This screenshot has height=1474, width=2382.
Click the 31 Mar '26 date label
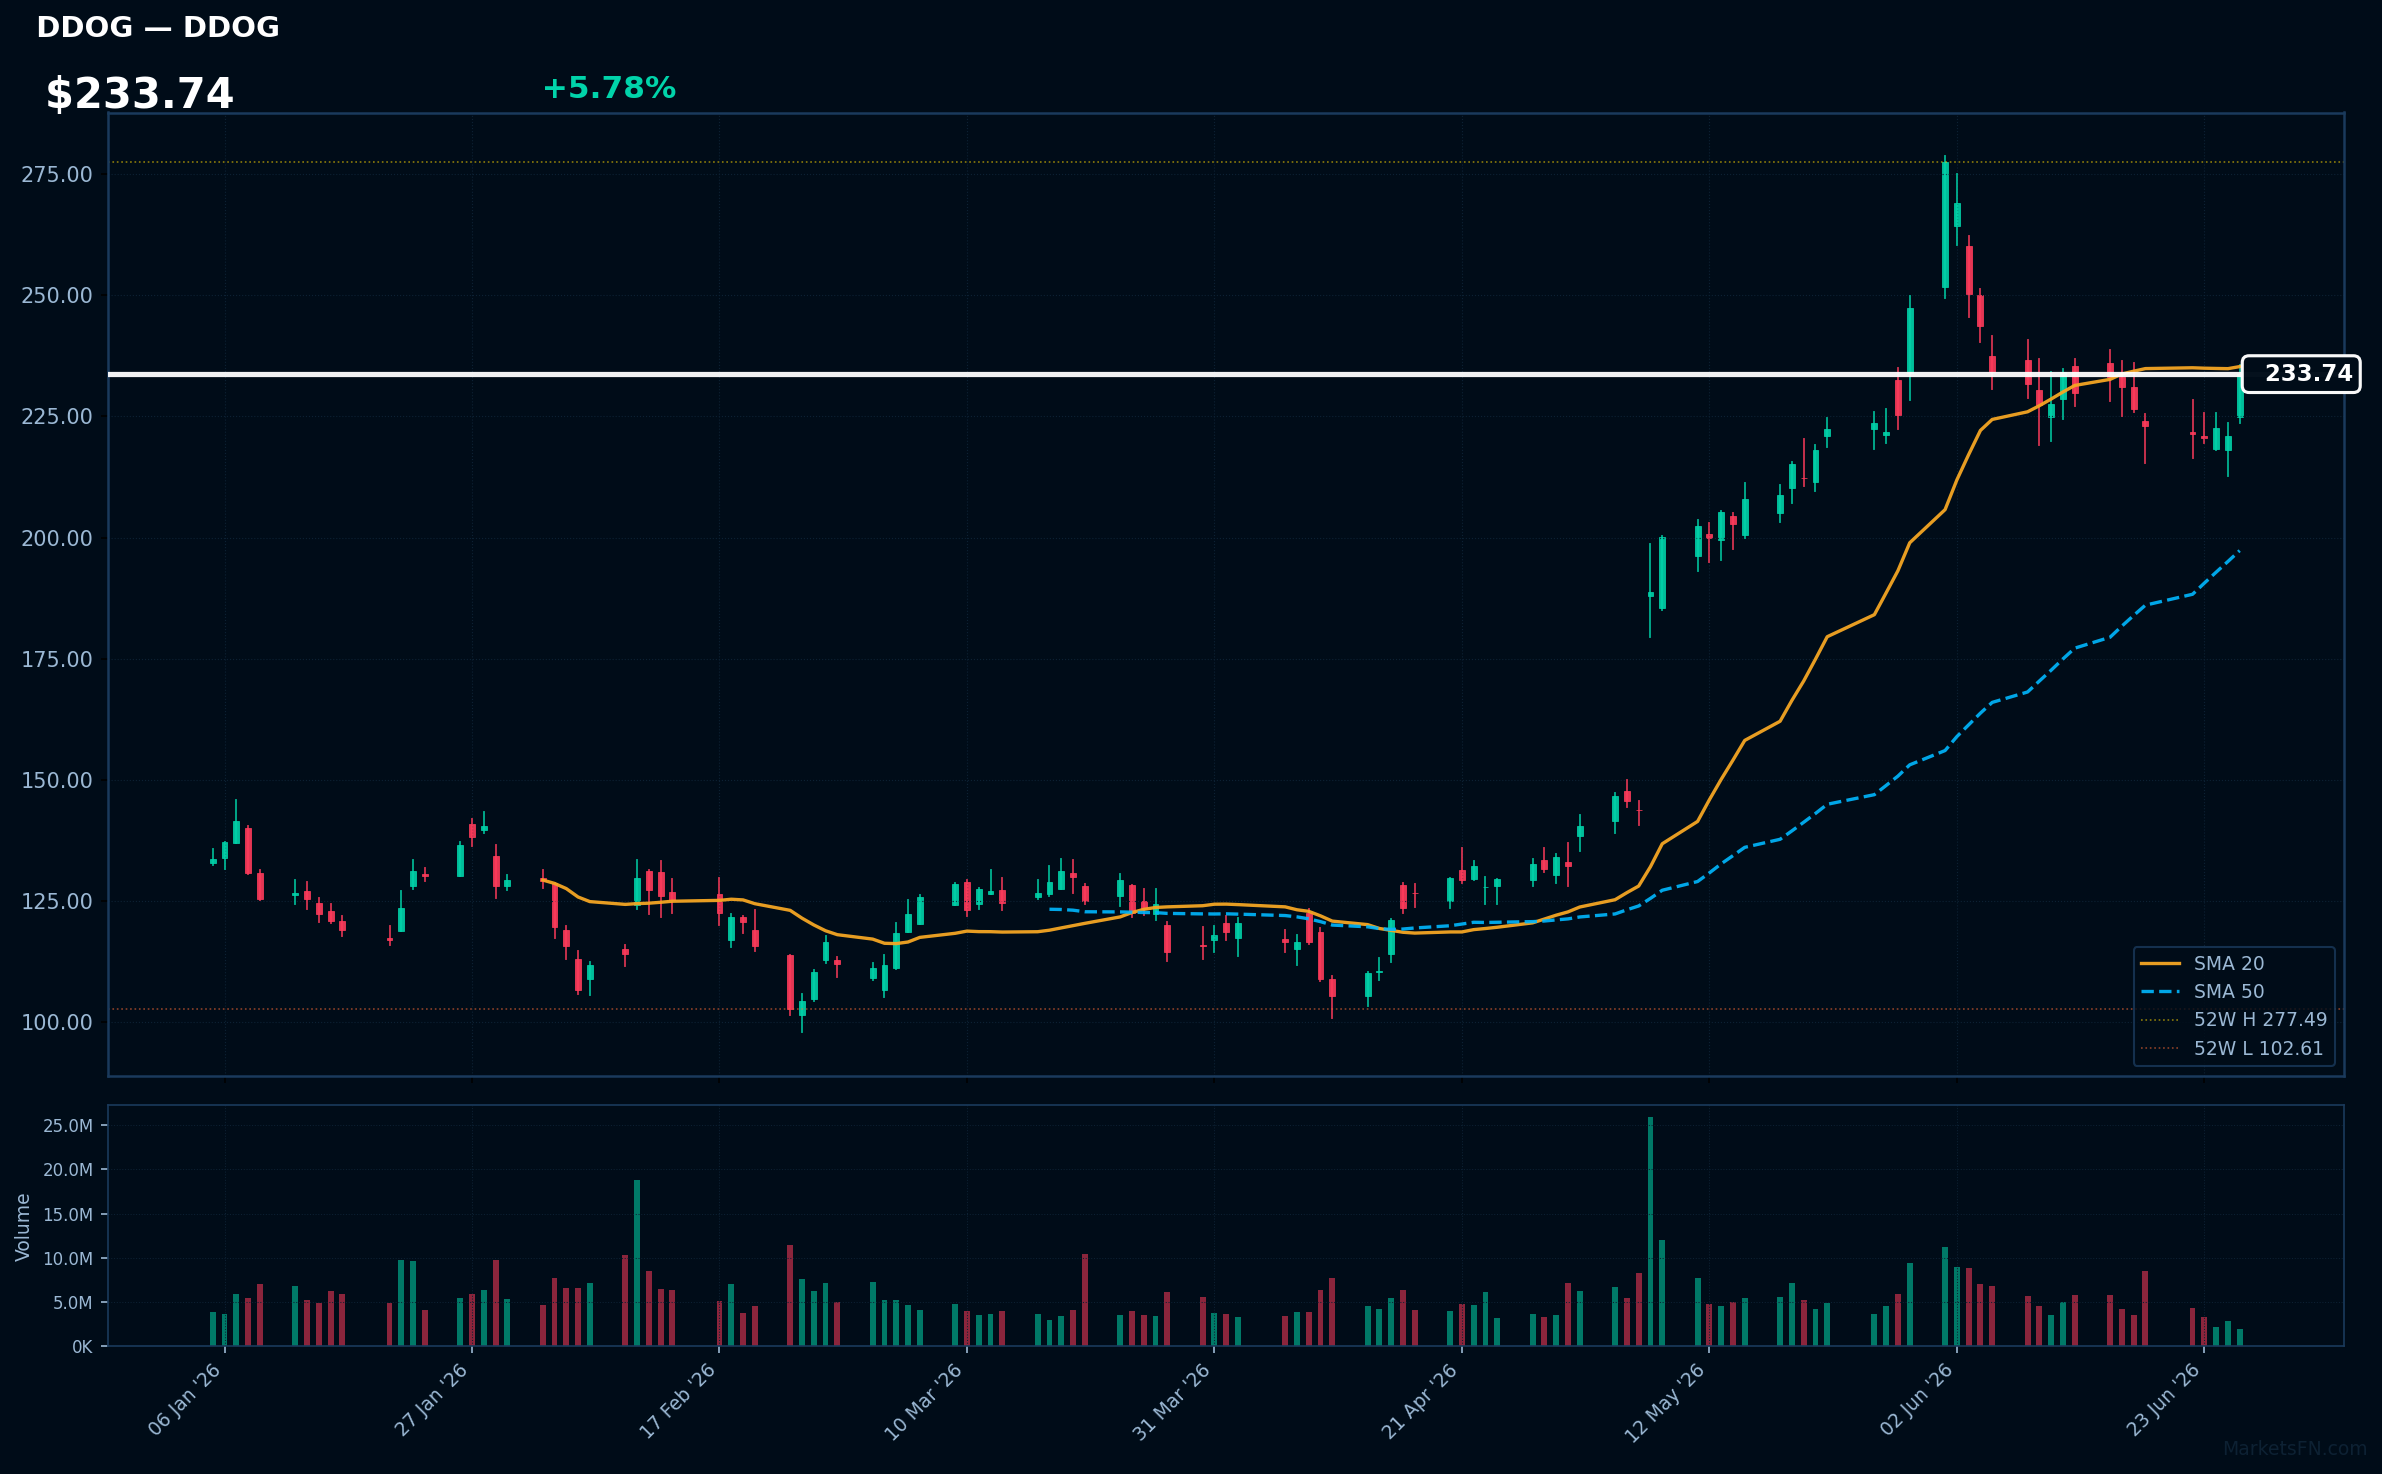1172,1400
